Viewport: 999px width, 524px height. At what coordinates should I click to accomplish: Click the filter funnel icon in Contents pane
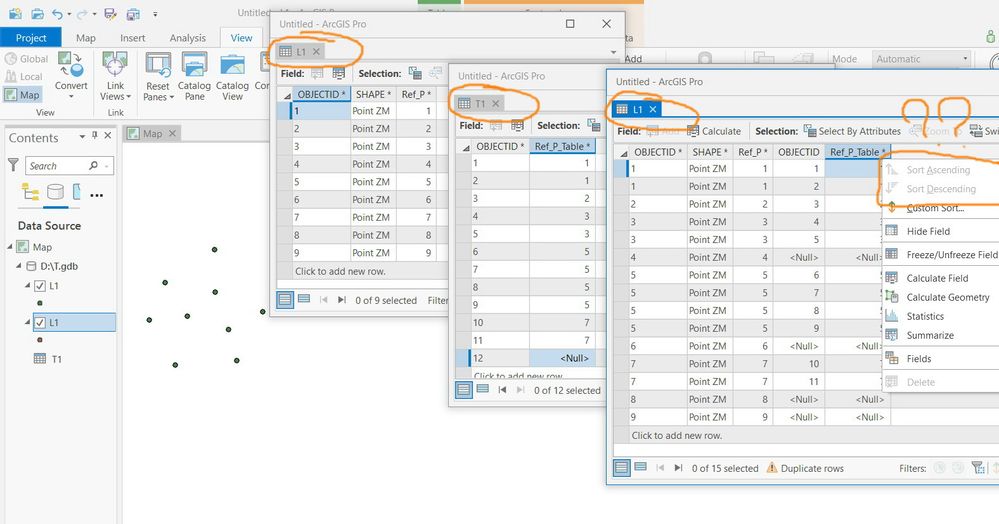pyautogui.click(x=13, y=165)
